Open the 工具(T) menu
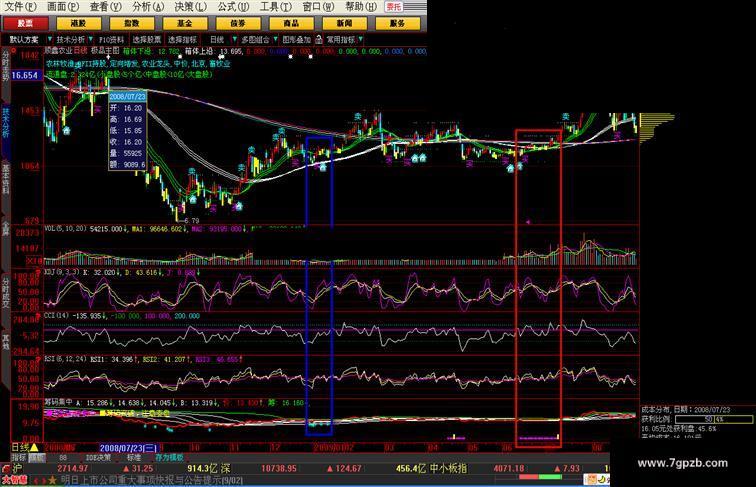The width and height of the screenshot is (756, 487). click(275, 7)
